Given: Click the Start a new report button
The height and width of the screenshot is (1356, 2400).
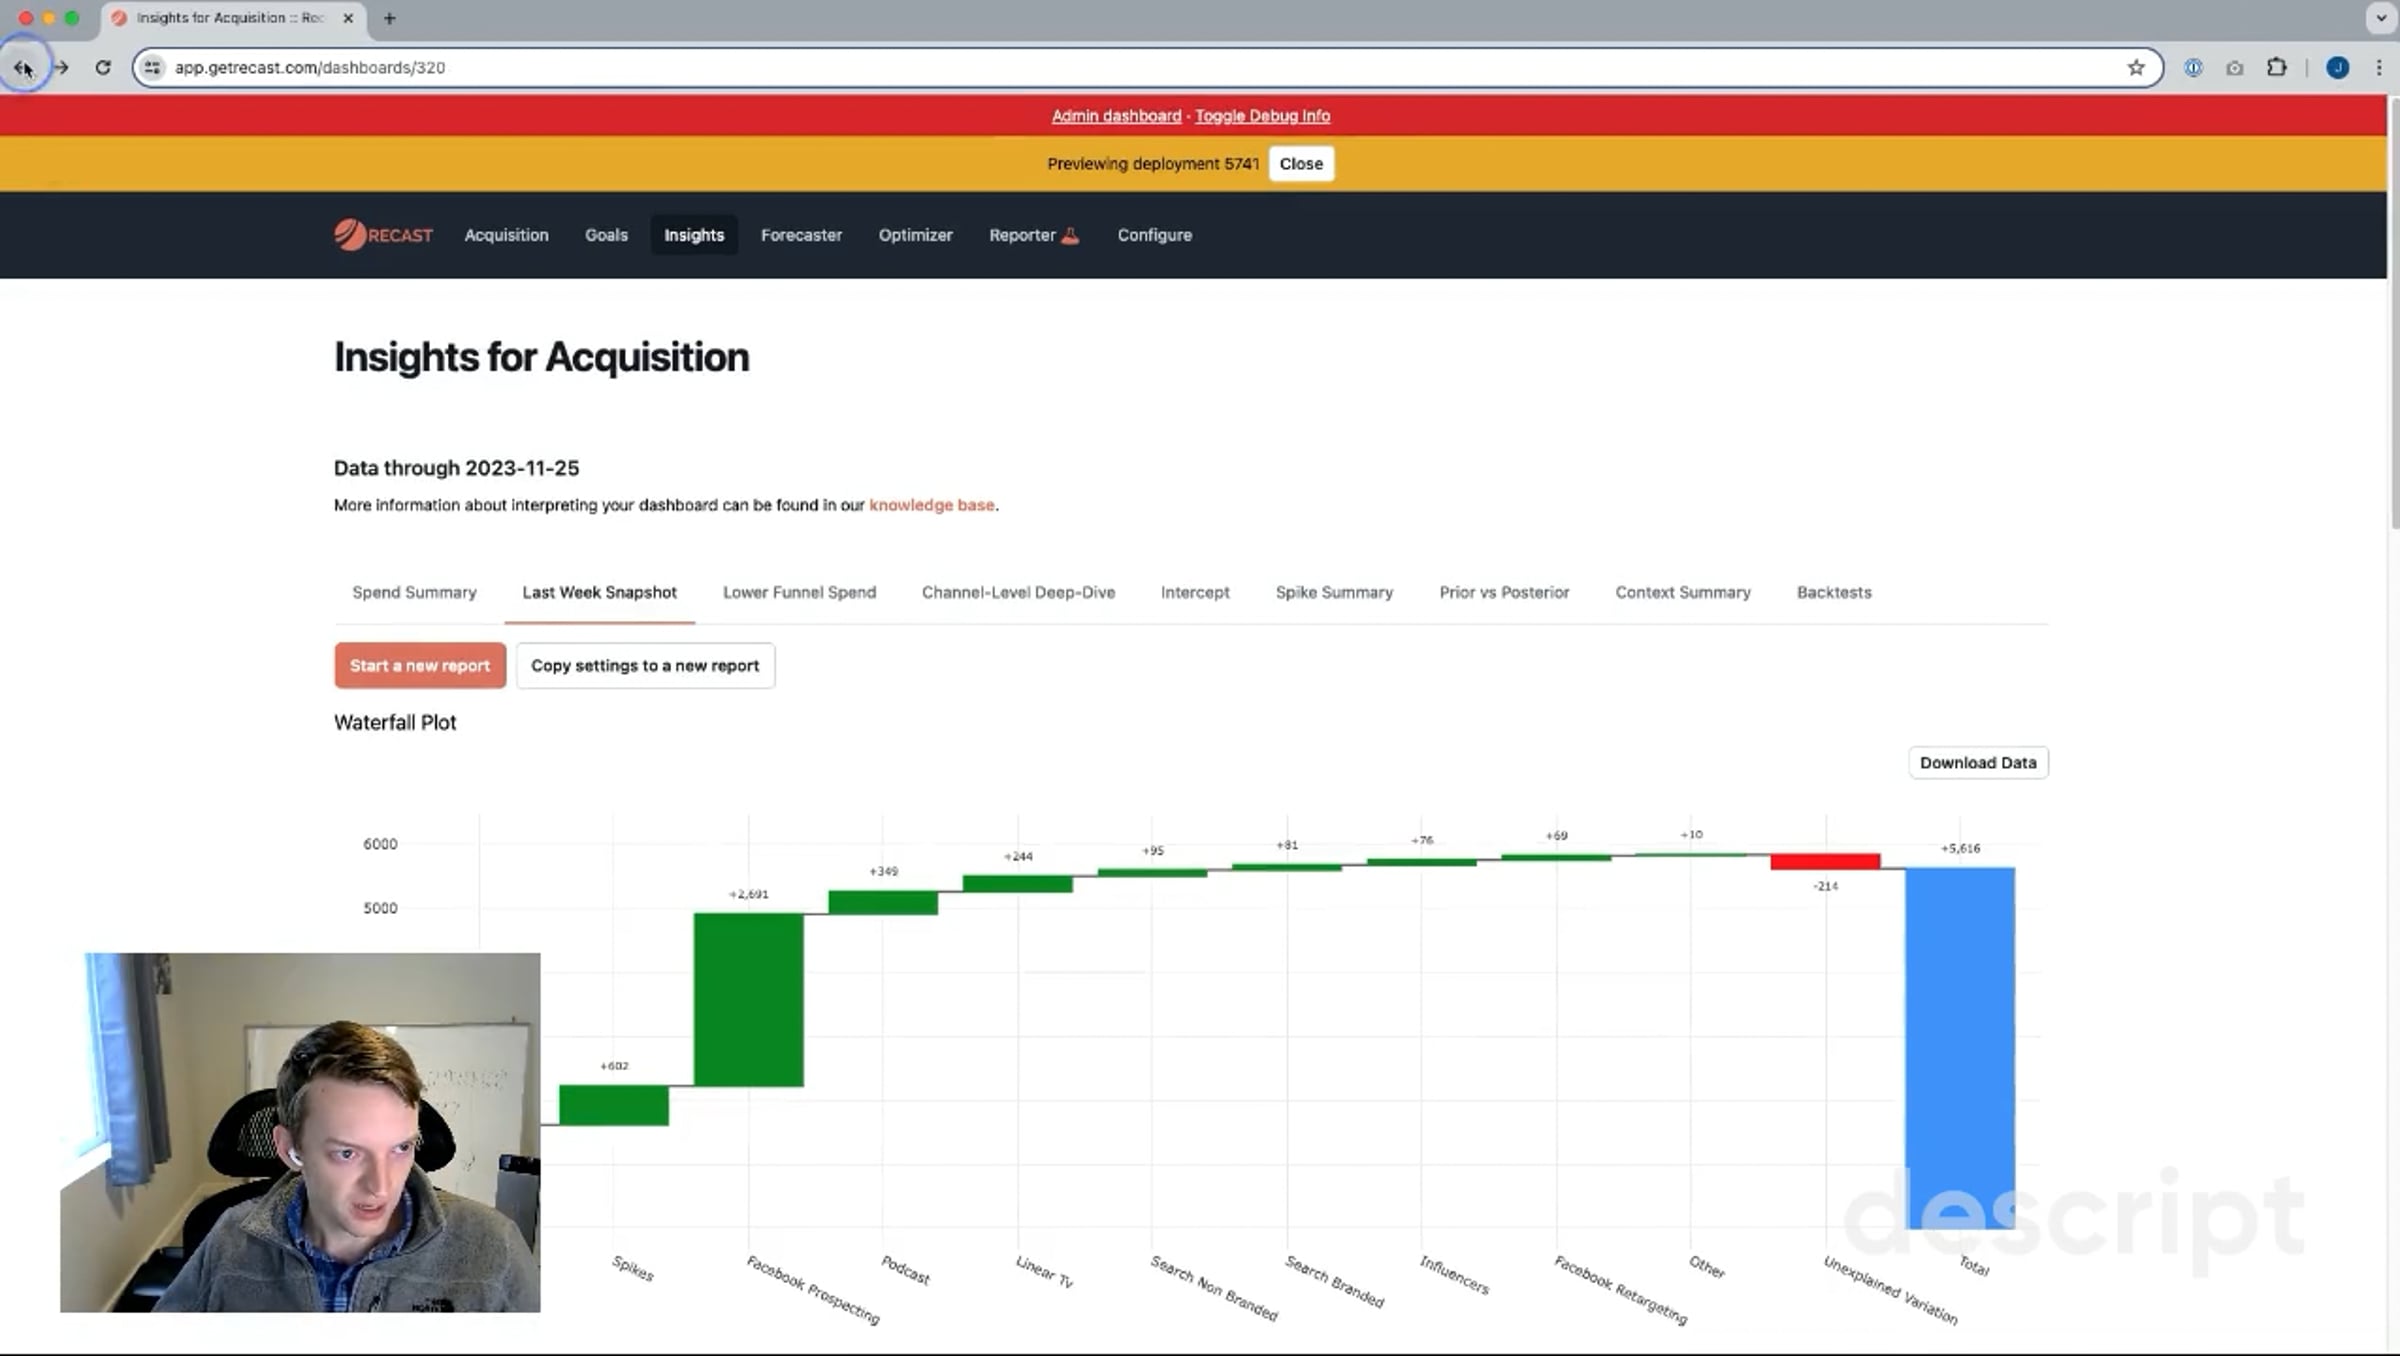Looking at the screenshot, I should pyautogui.click(x=420, y=665).
